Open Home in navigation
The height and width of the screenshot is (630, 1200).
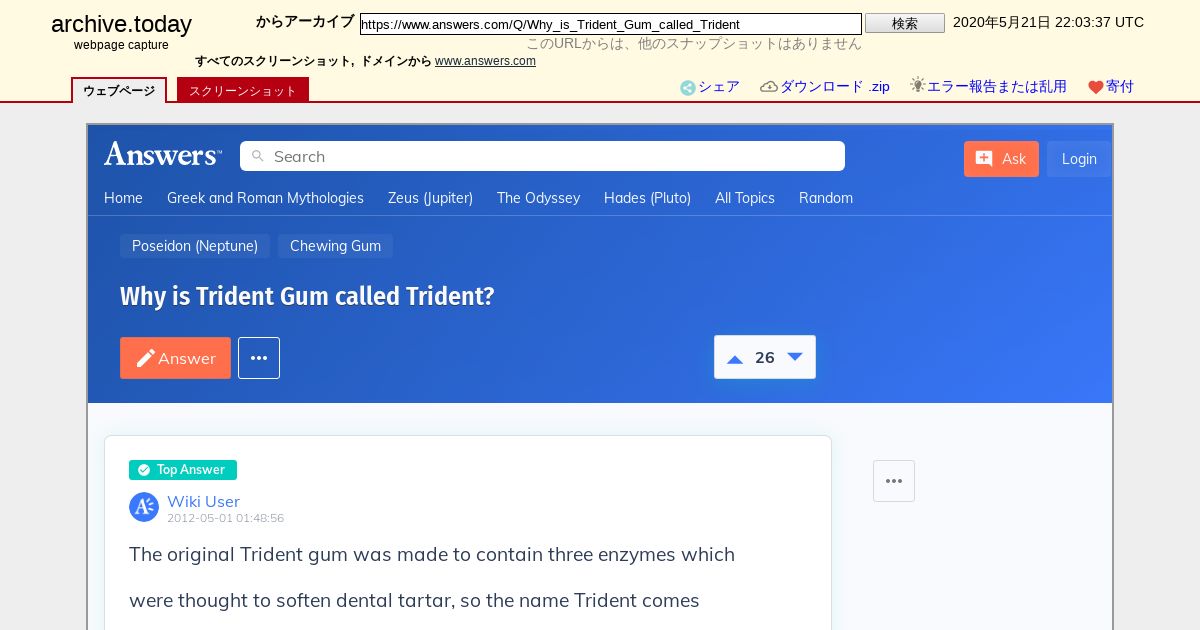point(123,198)
